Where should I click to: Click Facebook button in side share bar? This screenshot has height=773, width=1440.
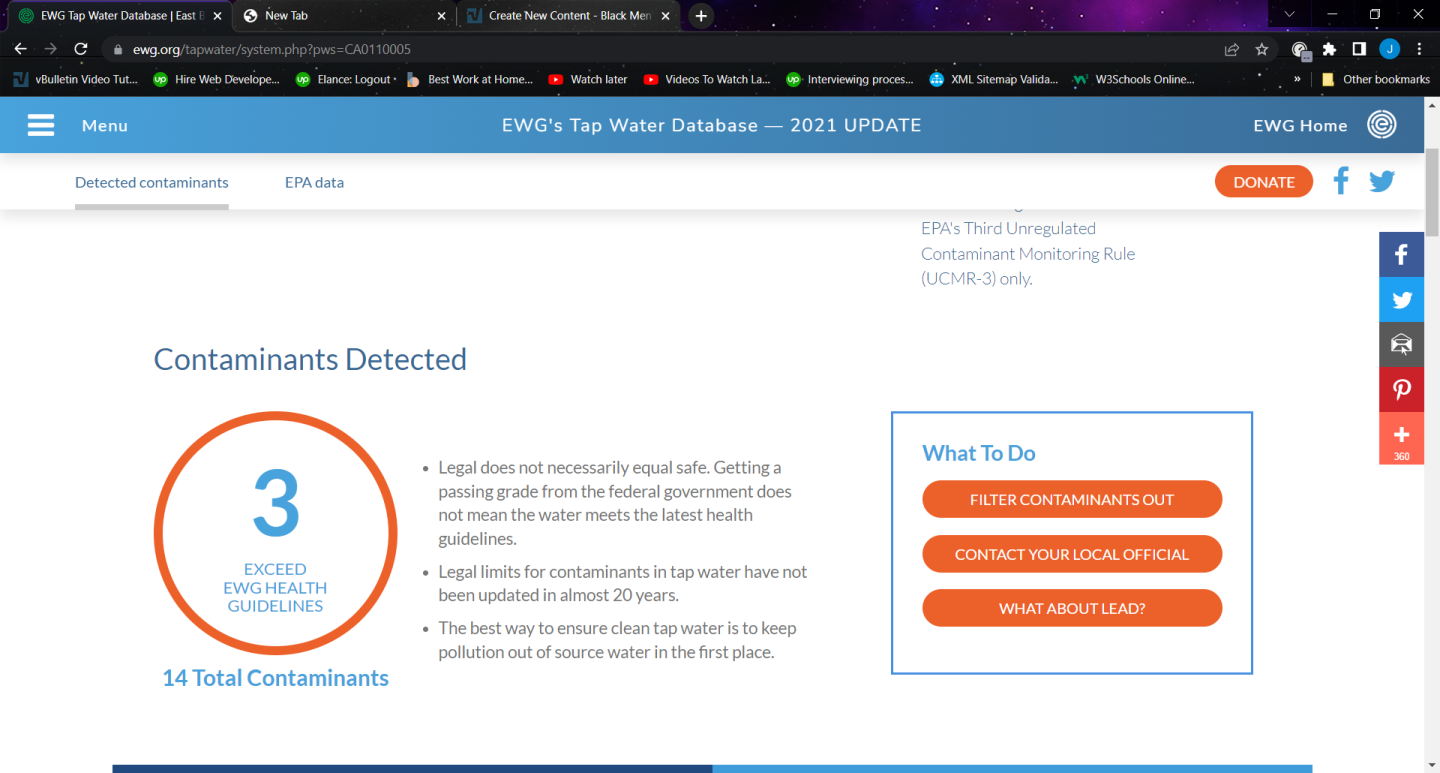[x=1401, y=255]
